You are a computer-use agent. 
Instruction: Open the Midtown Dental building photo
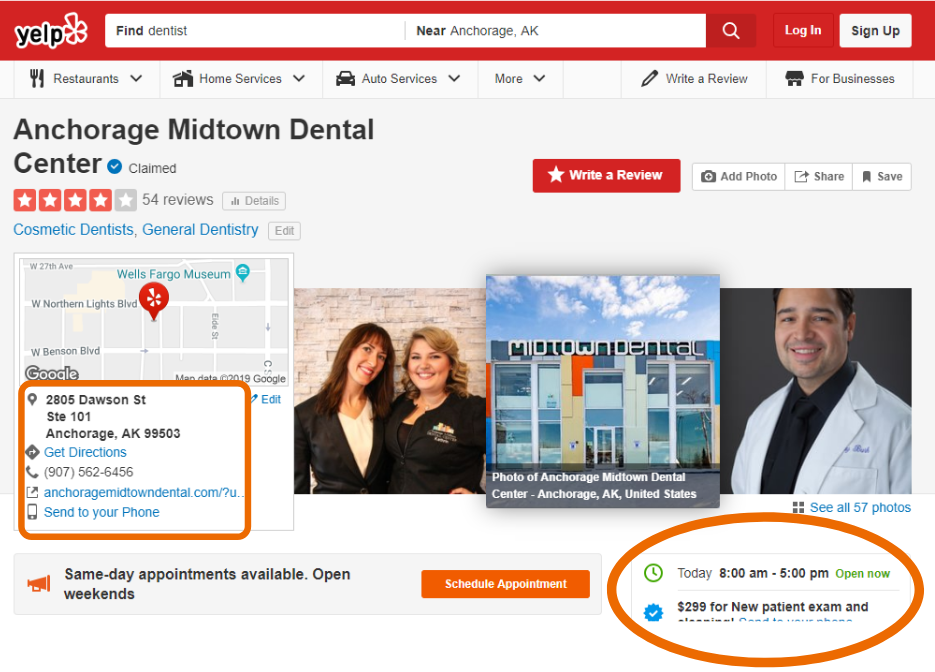point(603,391)
